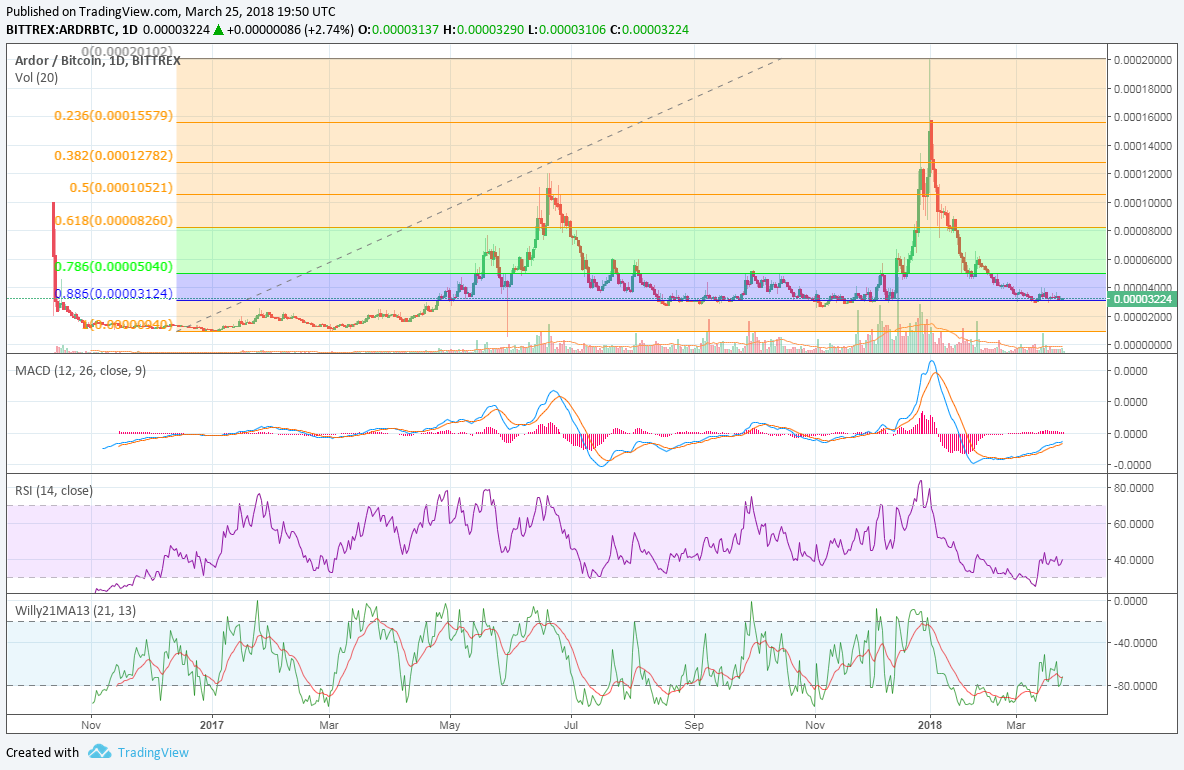The height and width of the screenshot is (770, 1184).
Task: Select the 0.886 blue Fibonacci label
Action: 113,294
